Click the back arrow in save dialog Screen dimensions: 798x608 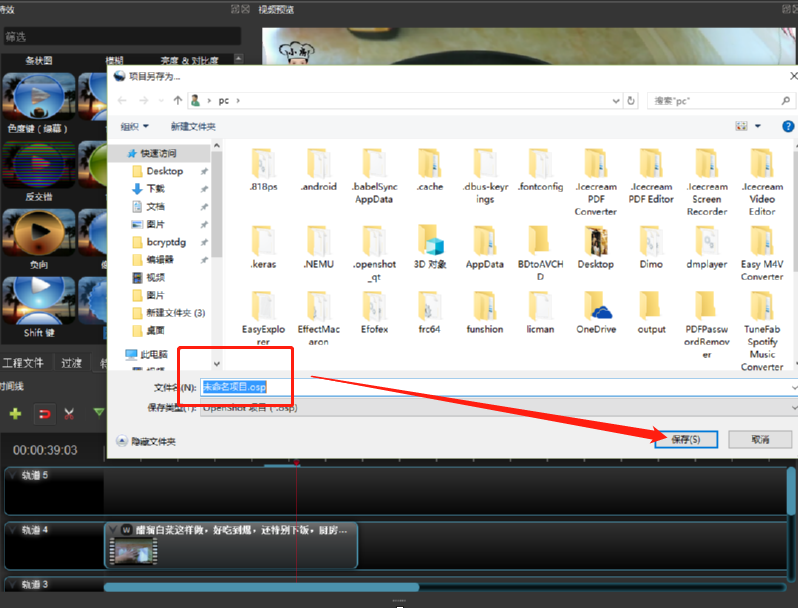[122, 100]
